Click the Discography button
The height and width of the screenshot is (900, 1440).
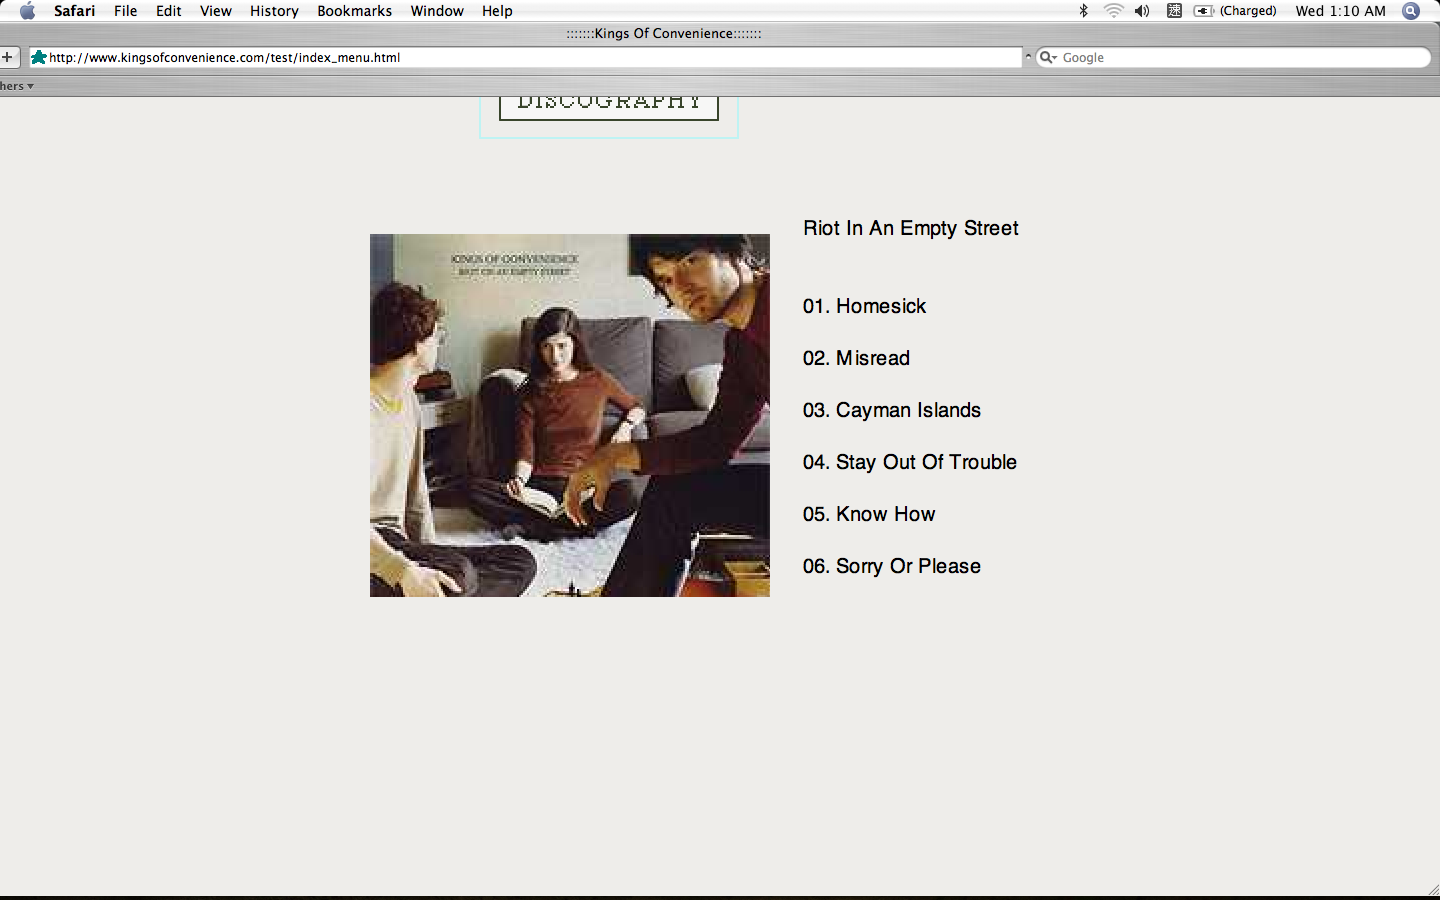(609, 107)
